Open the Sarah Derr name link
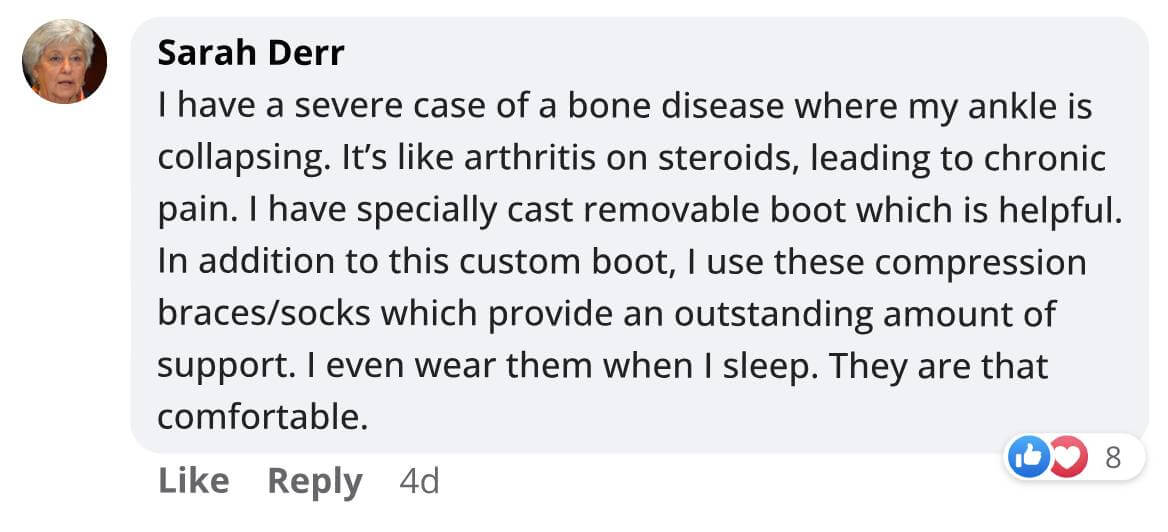This screenshot has width=1168, height=532. point(250,54)
